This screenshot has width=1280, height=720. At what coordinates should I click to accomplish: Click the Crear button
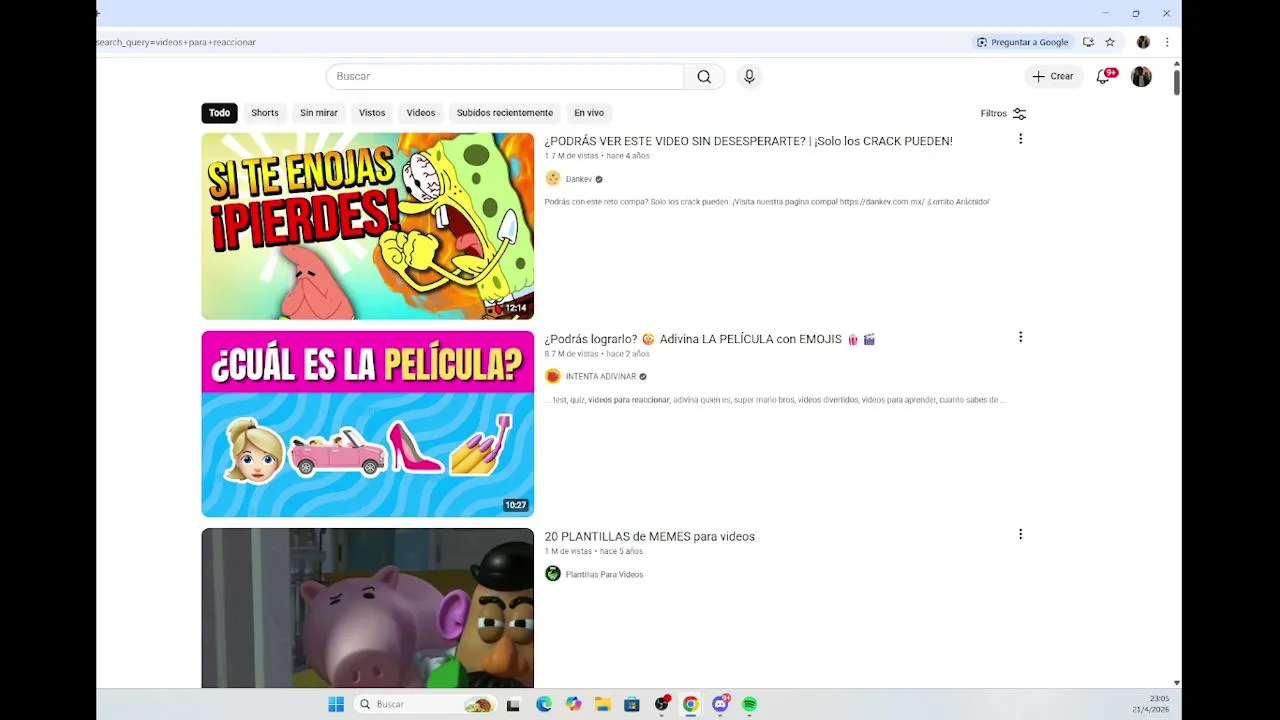coord(1054,76)
